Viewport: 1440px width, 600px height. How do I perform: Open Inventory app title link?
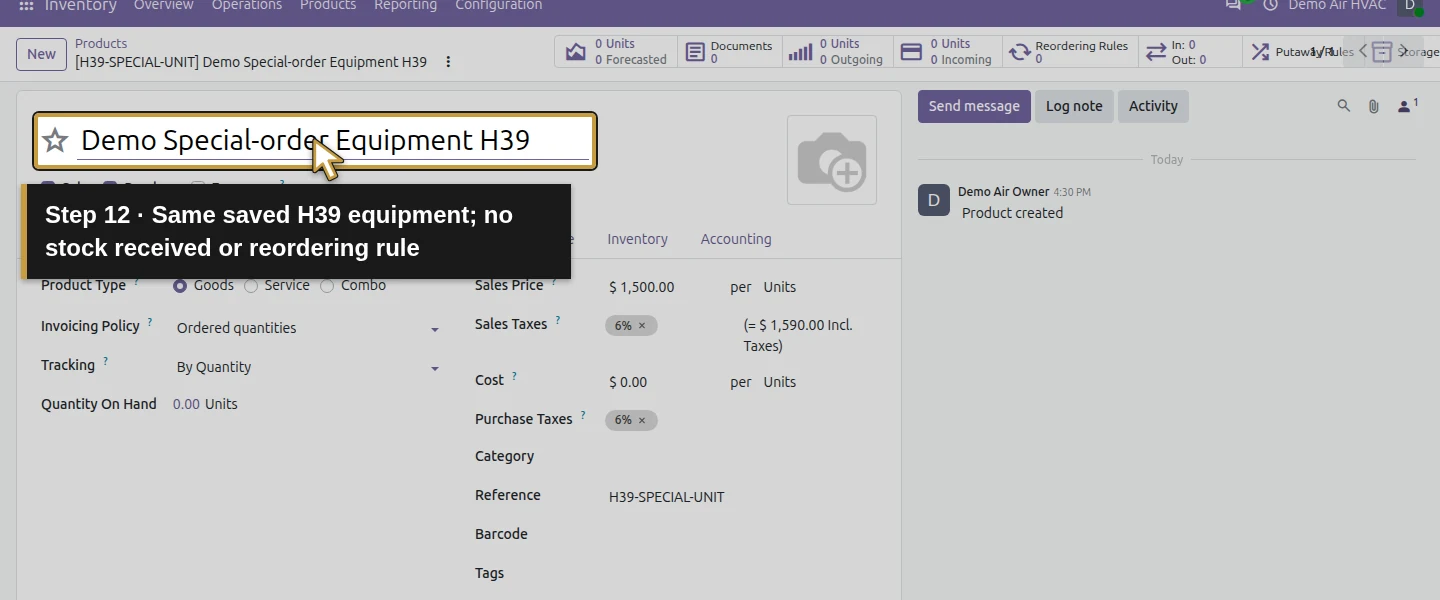(x=80, y=6)
